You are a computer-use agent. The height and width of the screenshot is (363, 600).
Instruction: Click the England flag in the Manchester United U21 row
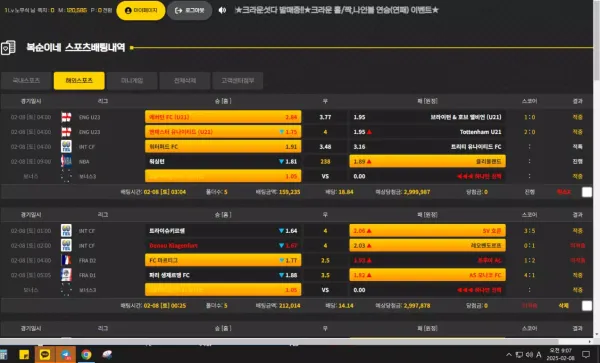(x=66, y=132)
